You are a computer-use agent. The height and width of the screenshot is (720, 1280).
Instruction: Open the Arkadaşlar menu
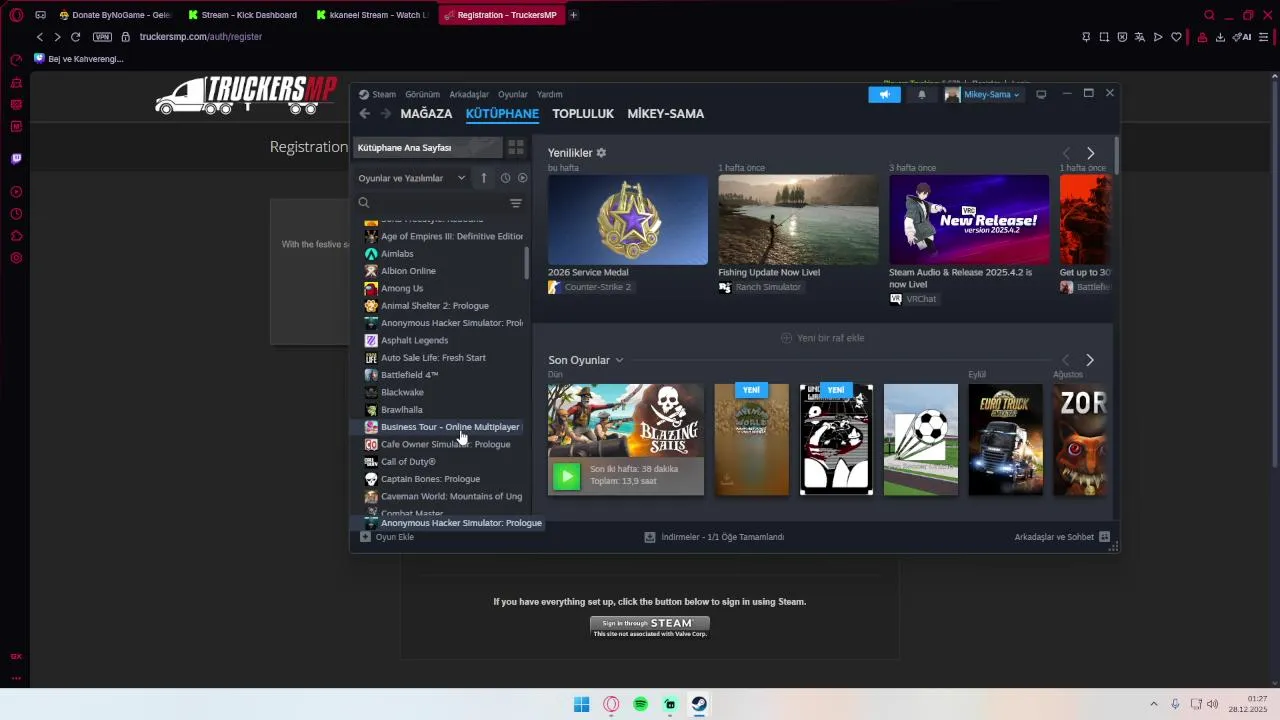tap(469, 95)
